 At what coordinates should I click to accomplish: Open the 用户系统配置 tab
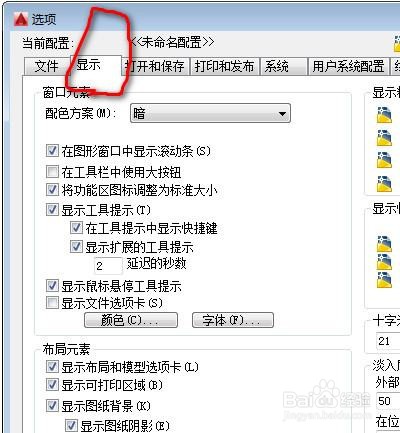point(348,66)
